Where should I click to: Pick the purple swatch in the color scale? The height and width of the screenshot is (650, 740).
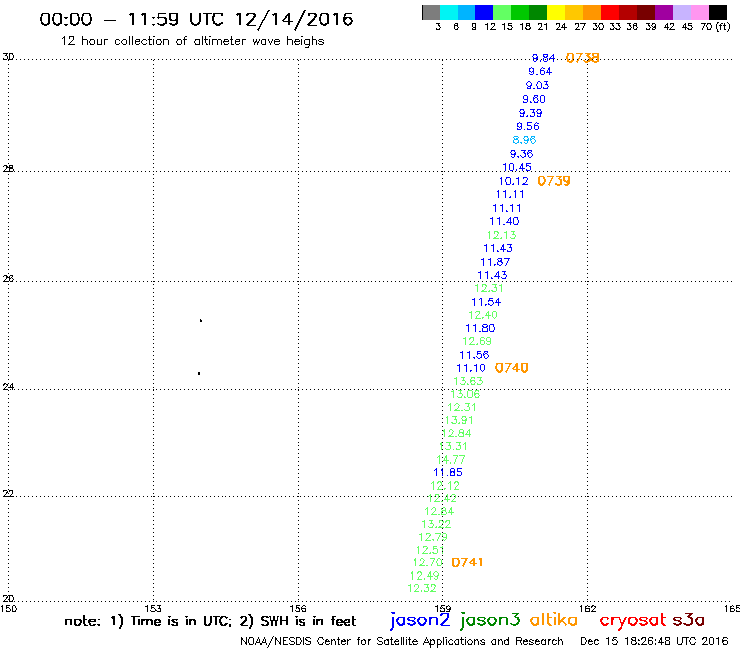coord(664,12)
